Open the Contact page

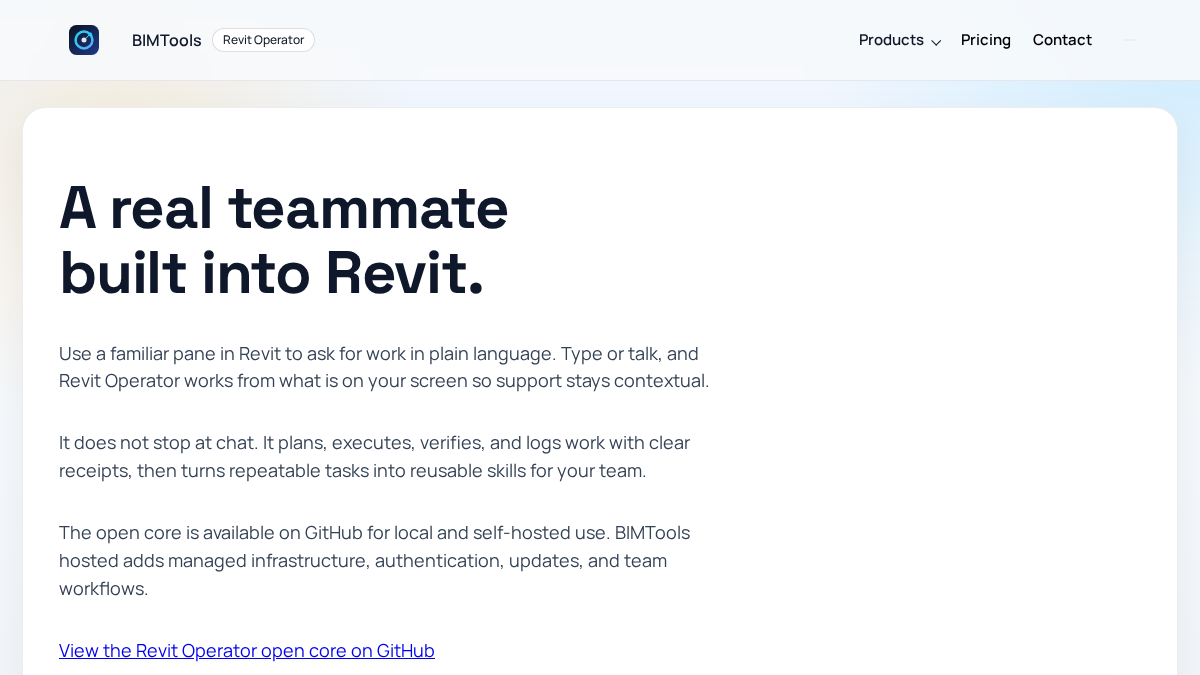click(1062, 40)
